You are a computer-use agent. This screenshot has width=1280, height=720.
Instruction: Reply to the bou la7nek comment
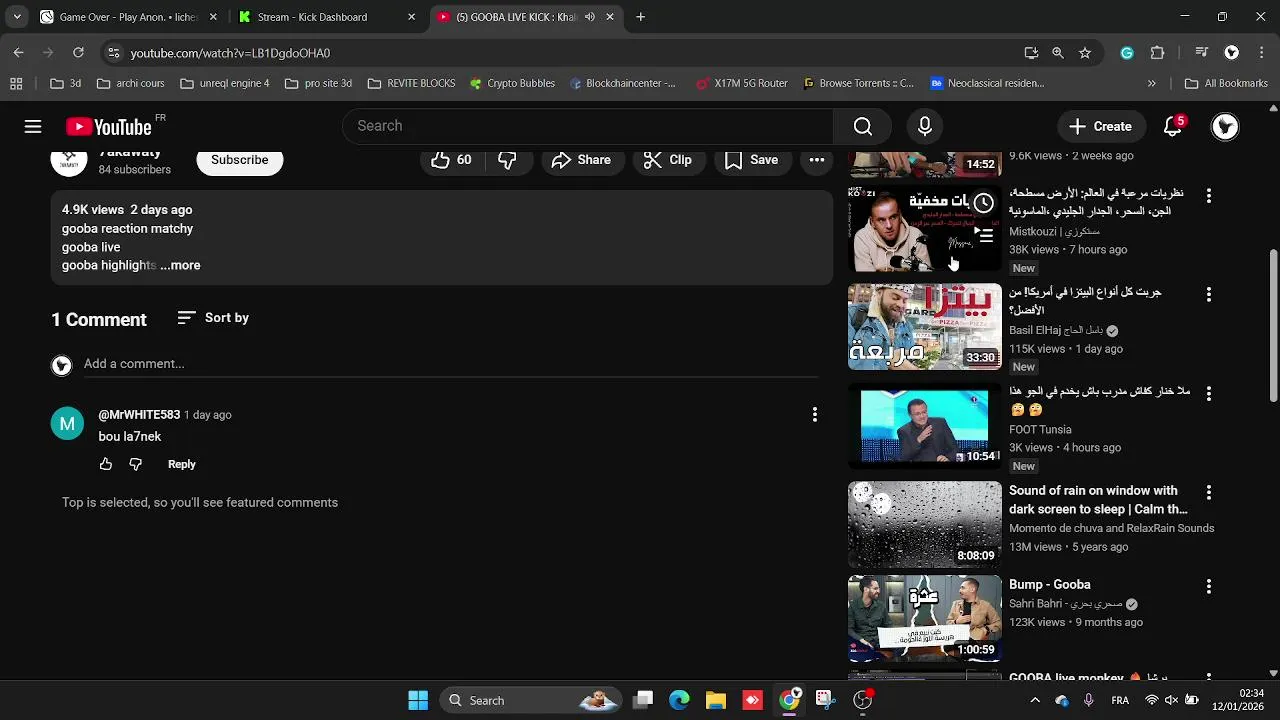[182, 464]
